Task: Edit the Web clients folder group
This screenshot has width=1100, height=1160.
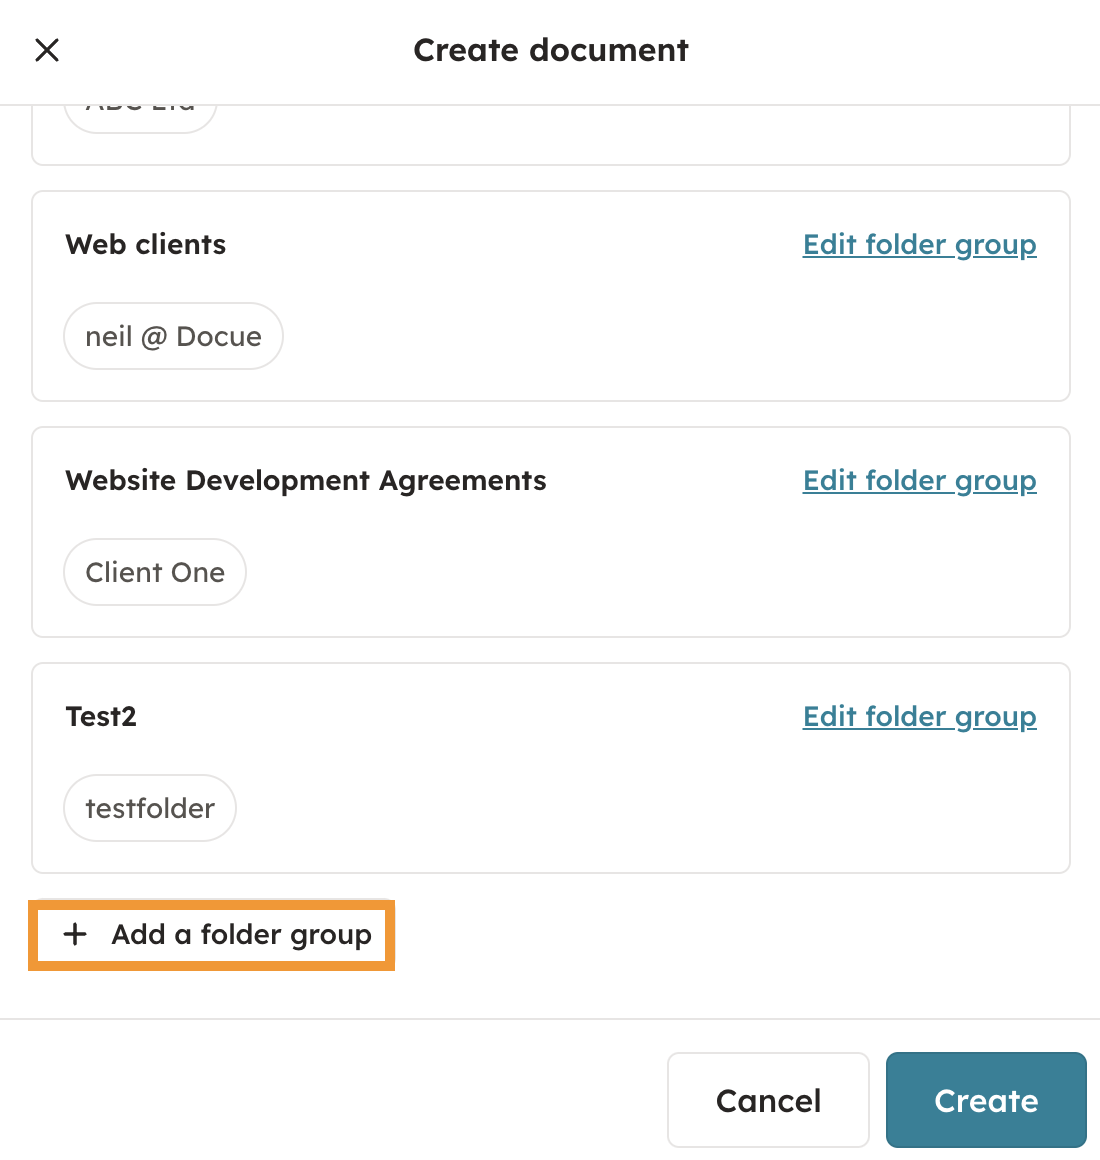Action: pos(919,245)
